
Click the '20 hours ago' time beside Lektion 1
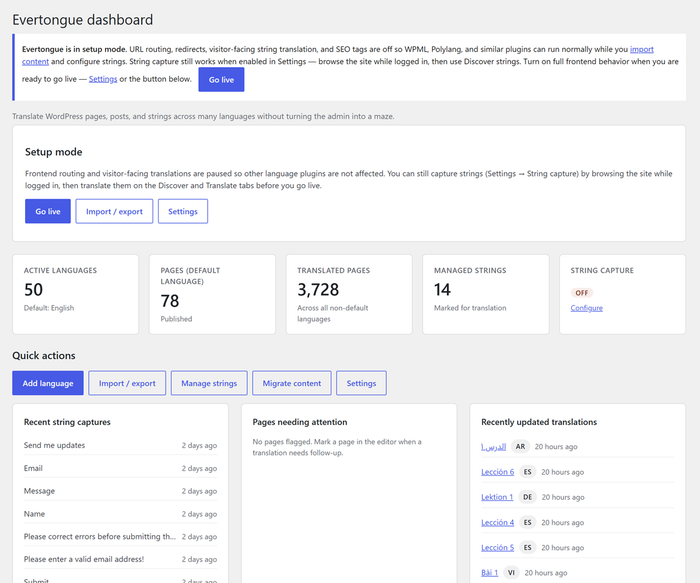(563, 497)
